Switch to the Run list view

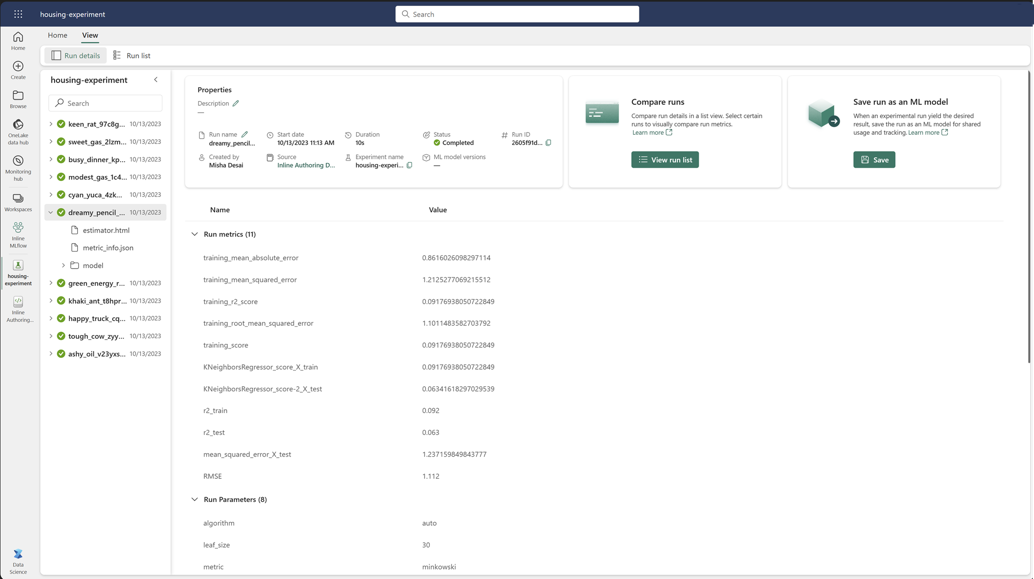[x=131, y=55]
